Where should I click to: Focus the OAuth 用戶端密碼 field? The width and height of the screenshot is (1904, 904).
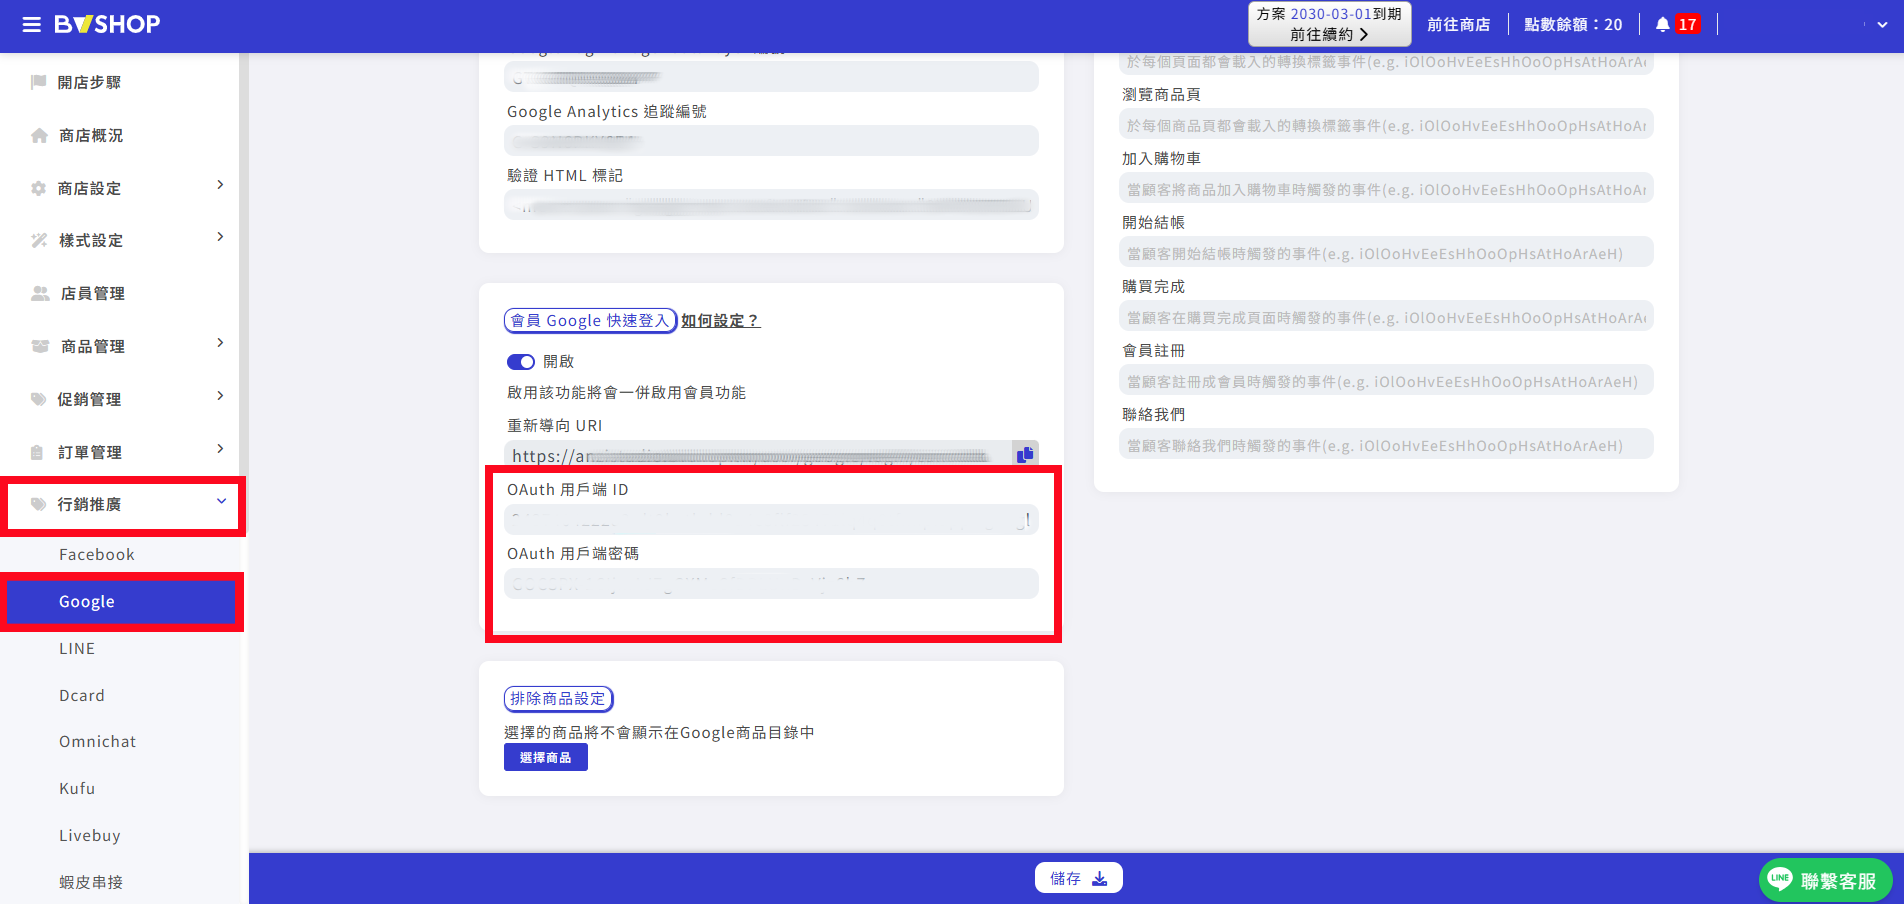[x=771, y=584]
